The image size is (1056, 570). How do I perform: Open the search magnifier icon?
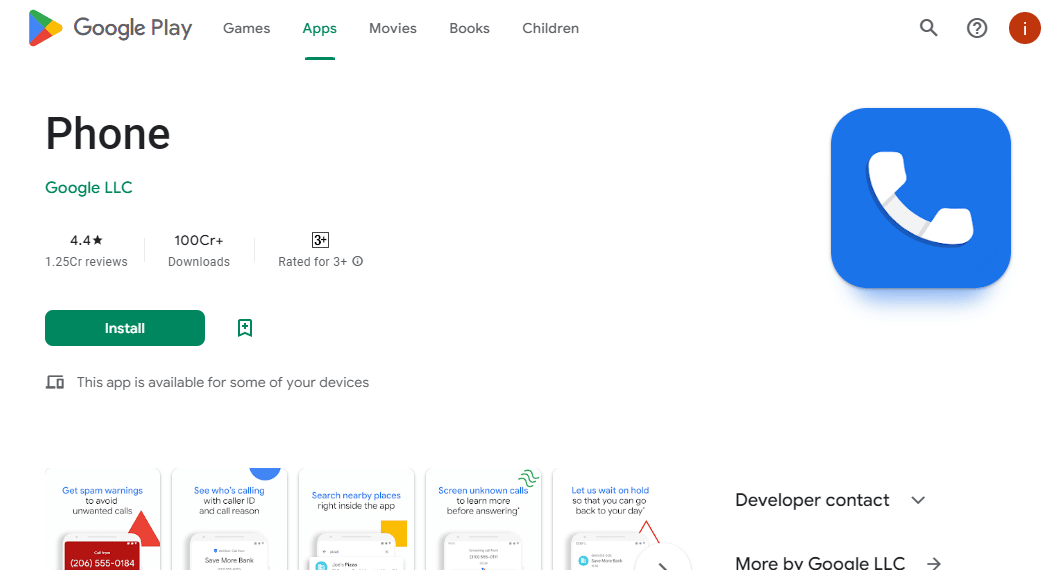(x=929, y=28)
